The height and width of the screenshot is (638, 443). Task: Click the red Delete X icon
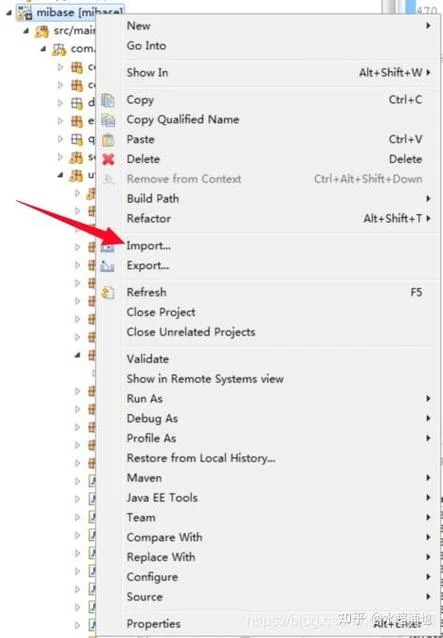(108, 160)
